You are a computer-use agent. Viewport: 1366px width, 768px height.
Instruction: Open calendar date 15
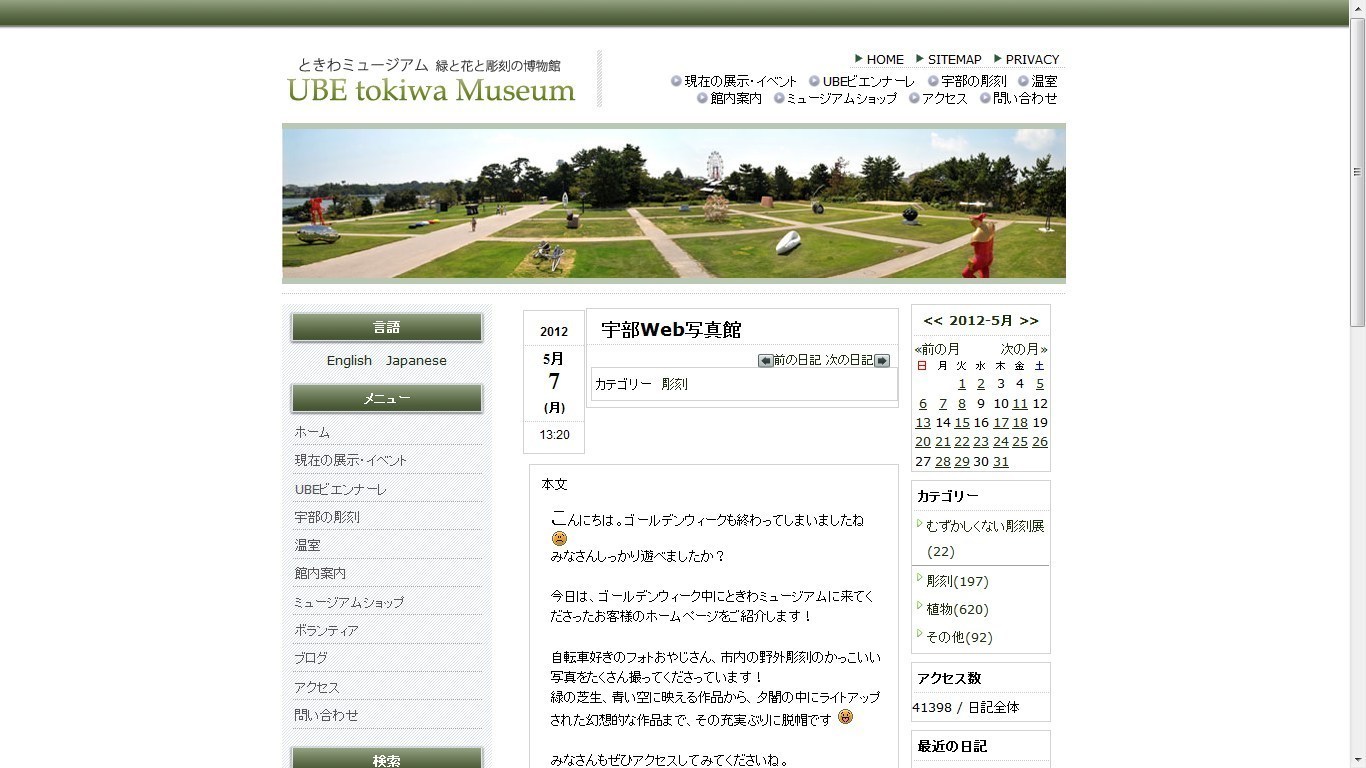click(962, 423)
